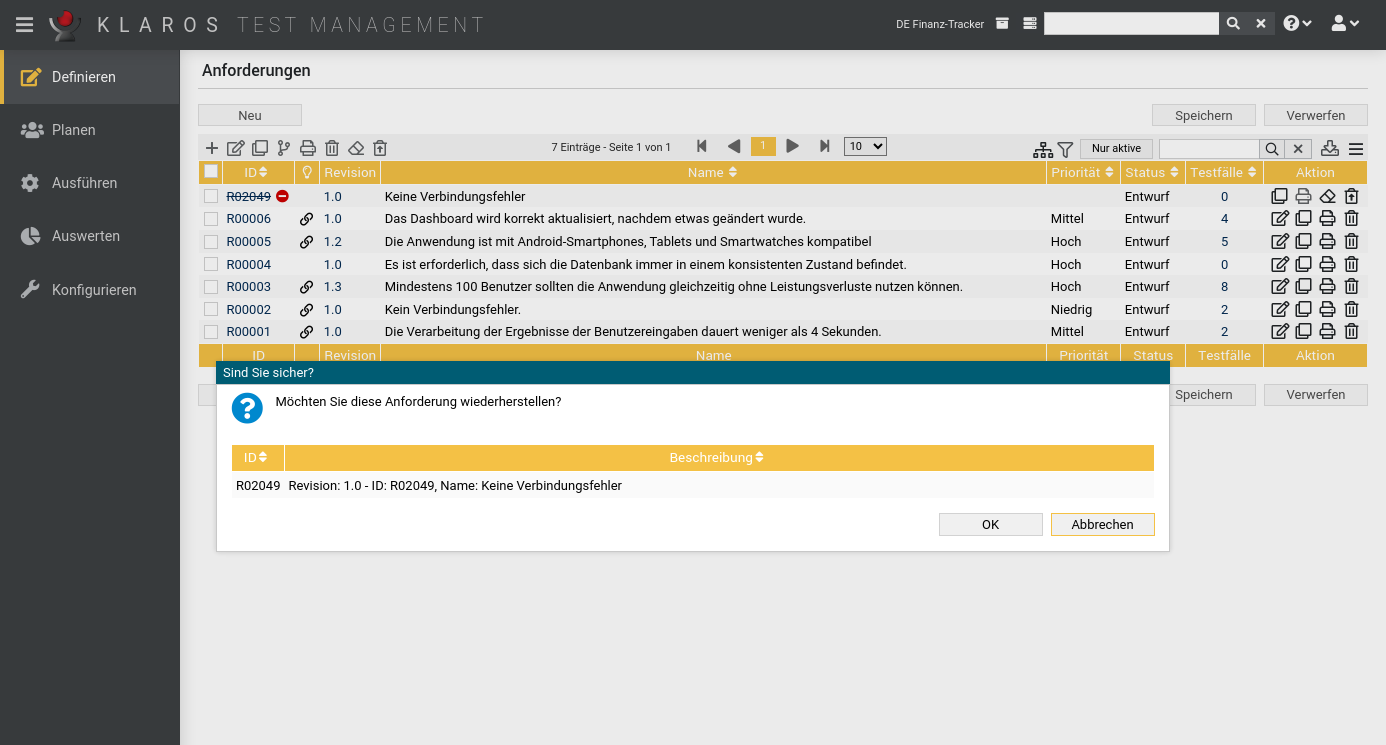Viewport: 1386px width, 745px height.
Task: Click the link icon next to R00002
Action: pos(307,310)
